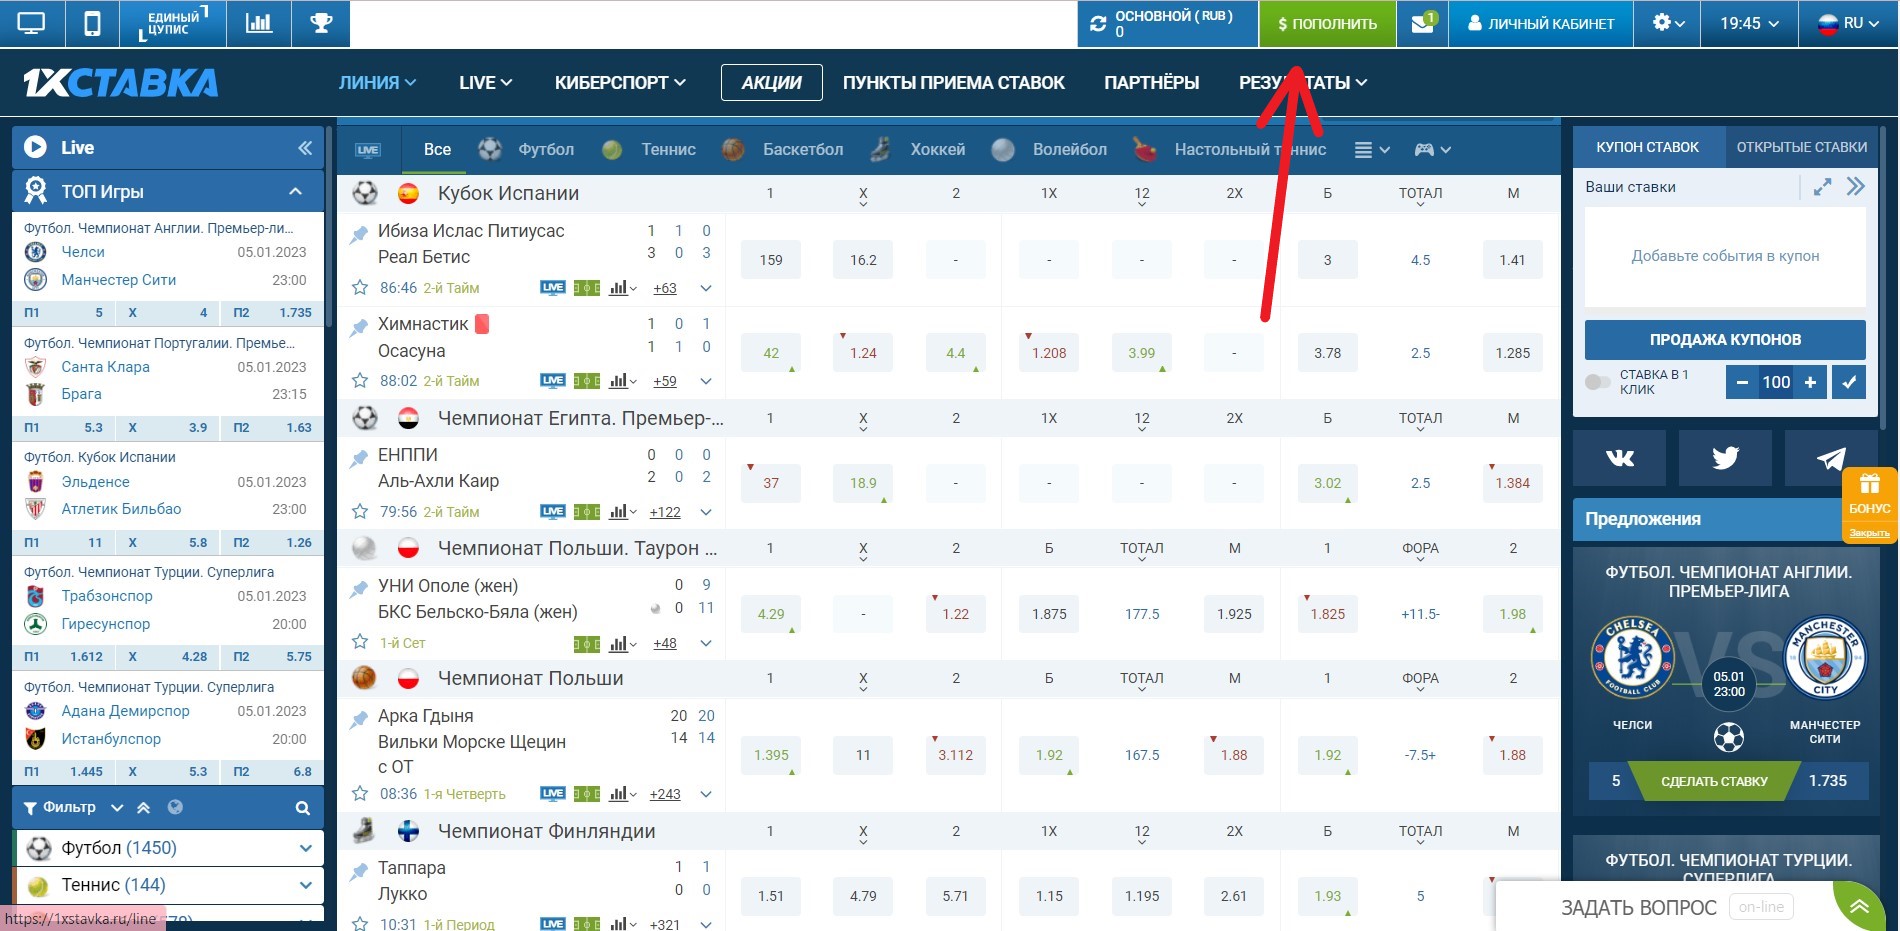1900x931 pixels.
Task: Select the Футбол sport tab
Action: 527,150
